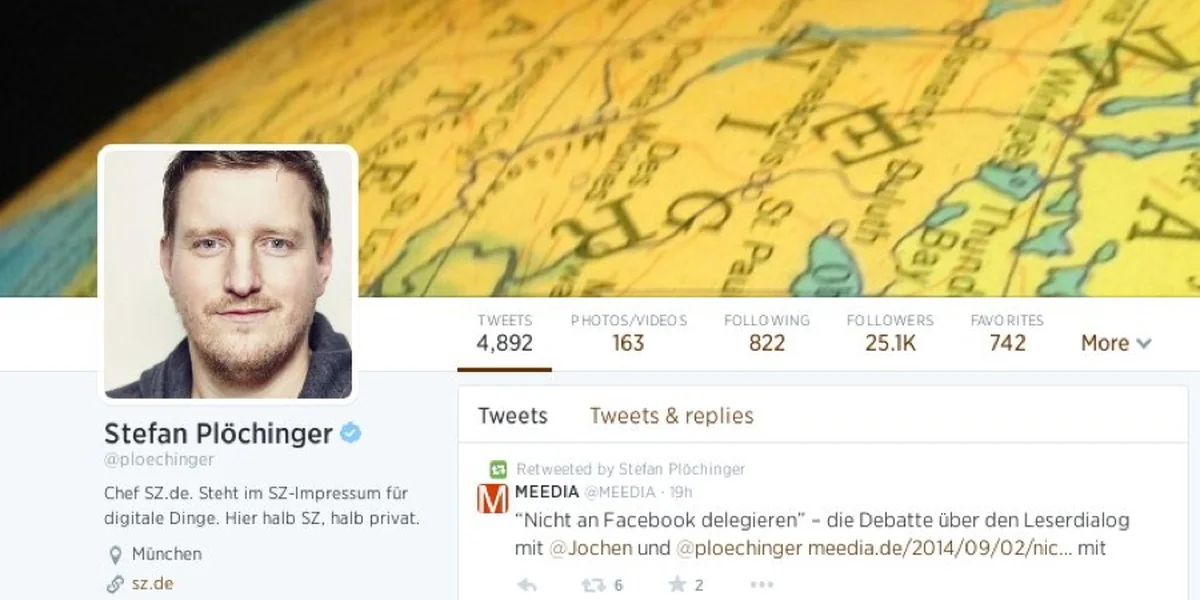
Task: Open Stefan Plöchinger's profile photo
Action: pyautogui.click(x=228, y=273)
